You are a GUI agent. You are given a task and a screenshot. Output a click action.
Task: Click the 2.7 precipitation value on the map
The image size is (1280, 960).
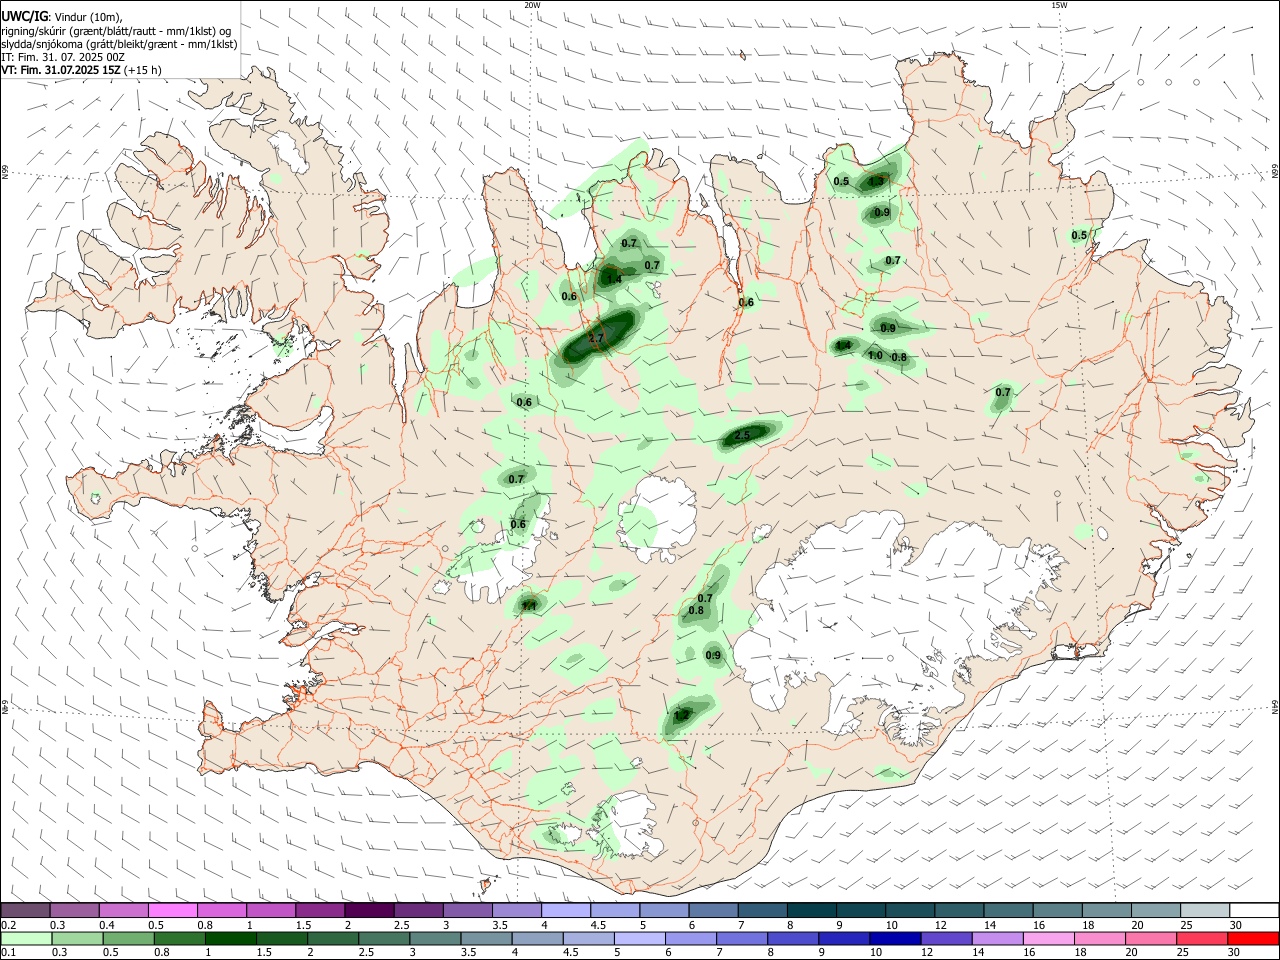(596, 339)
